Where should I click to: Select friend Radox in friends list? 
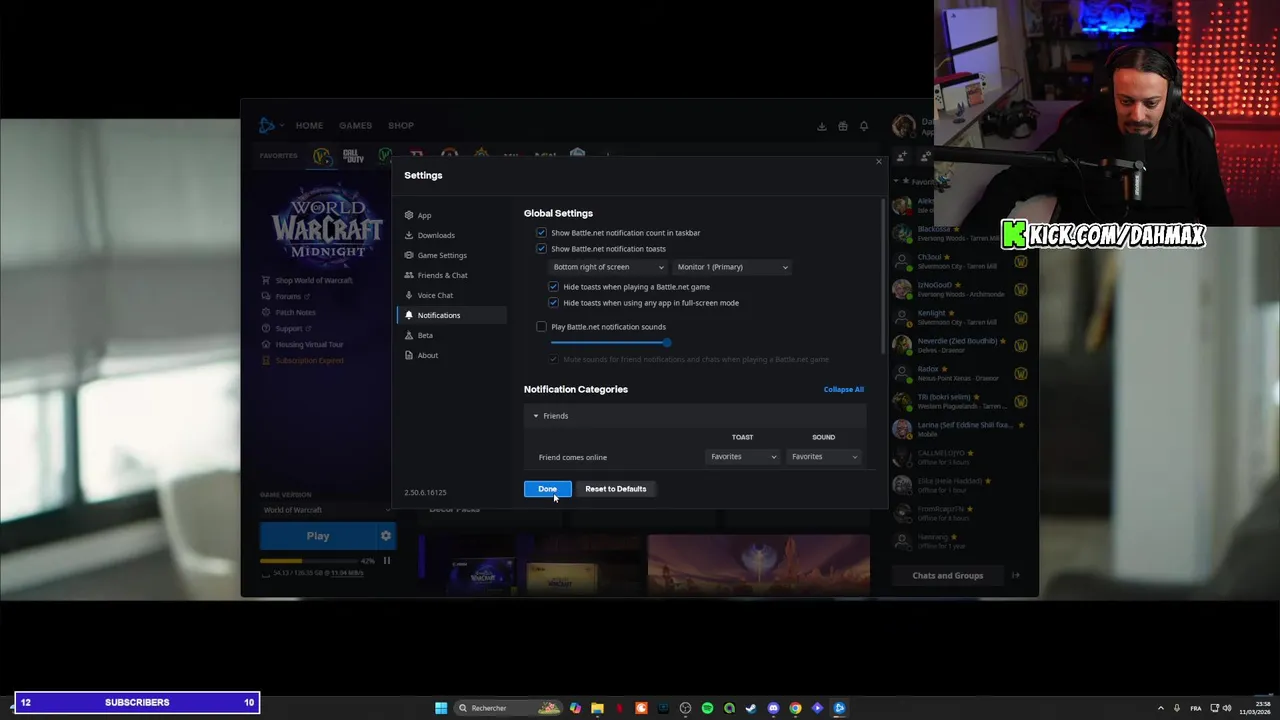[958, 373]
